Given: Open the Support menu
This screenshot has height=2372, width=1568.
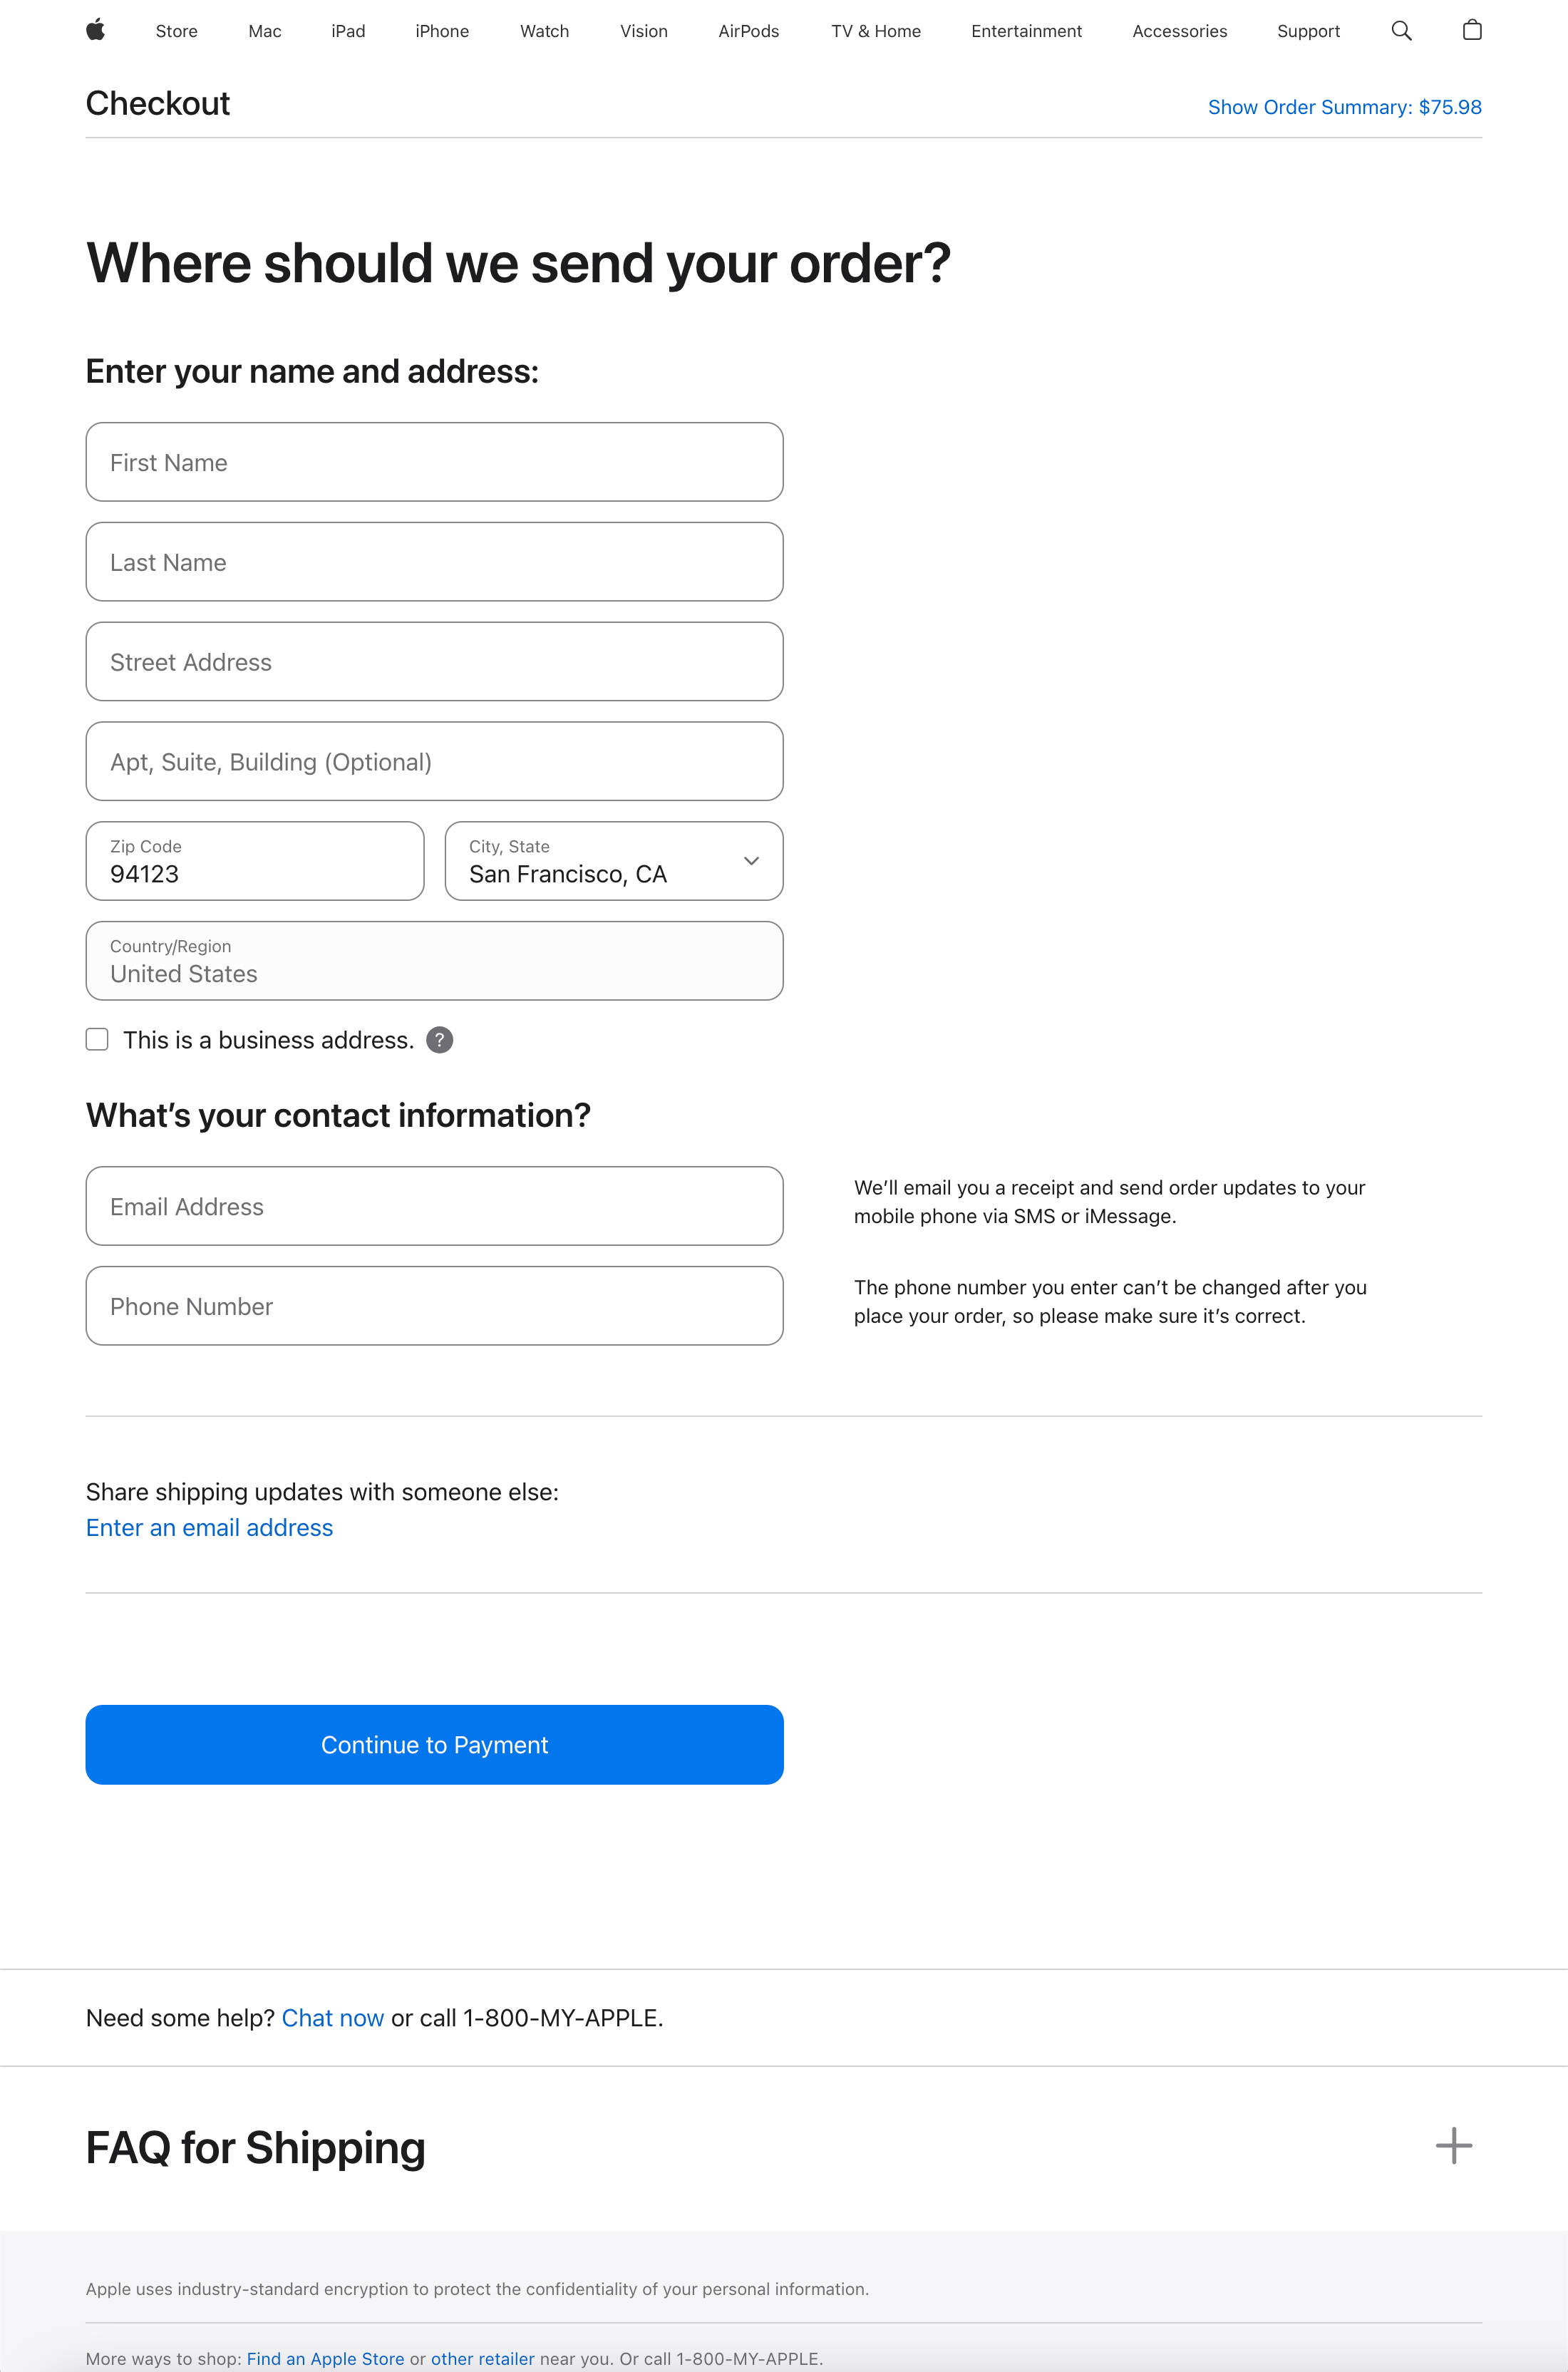Looking at the screenshot, I should point(1308,31).
